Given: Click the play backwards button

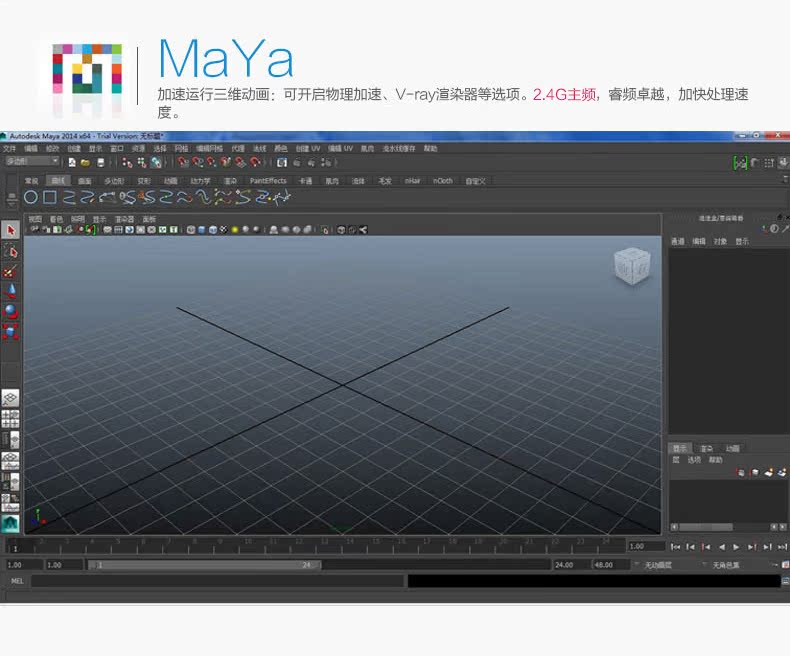Looking at the screenshot, I should click(722, 547).
